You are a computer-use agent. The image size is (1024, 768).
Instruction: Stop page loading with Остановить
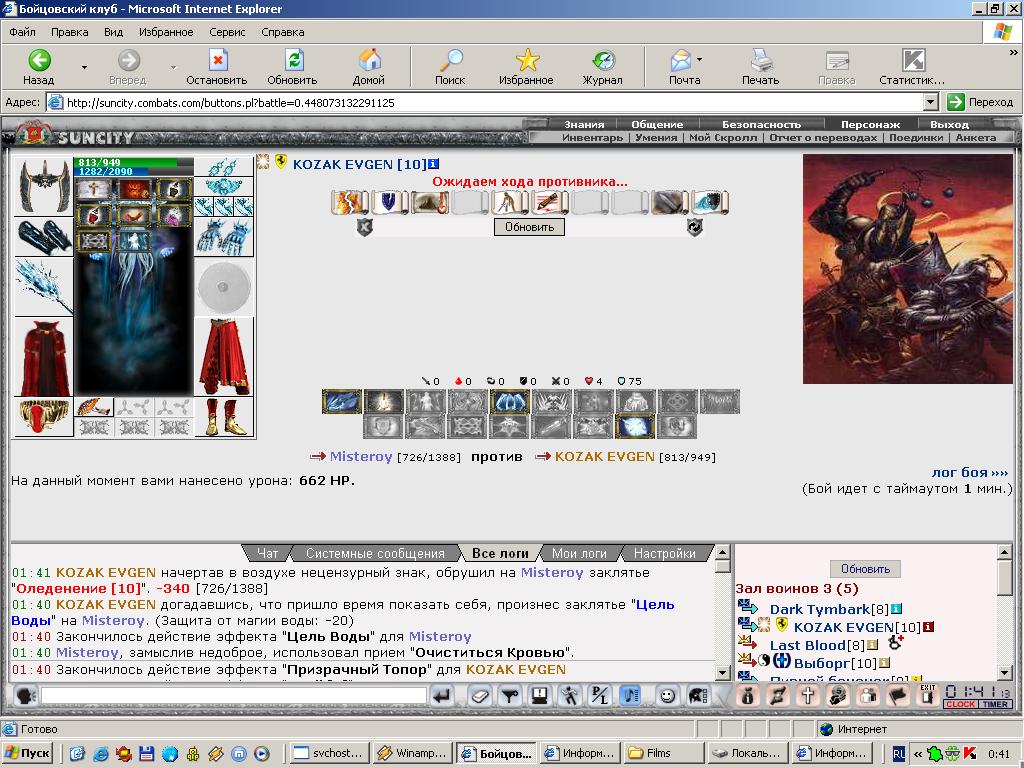coord(217,67)
